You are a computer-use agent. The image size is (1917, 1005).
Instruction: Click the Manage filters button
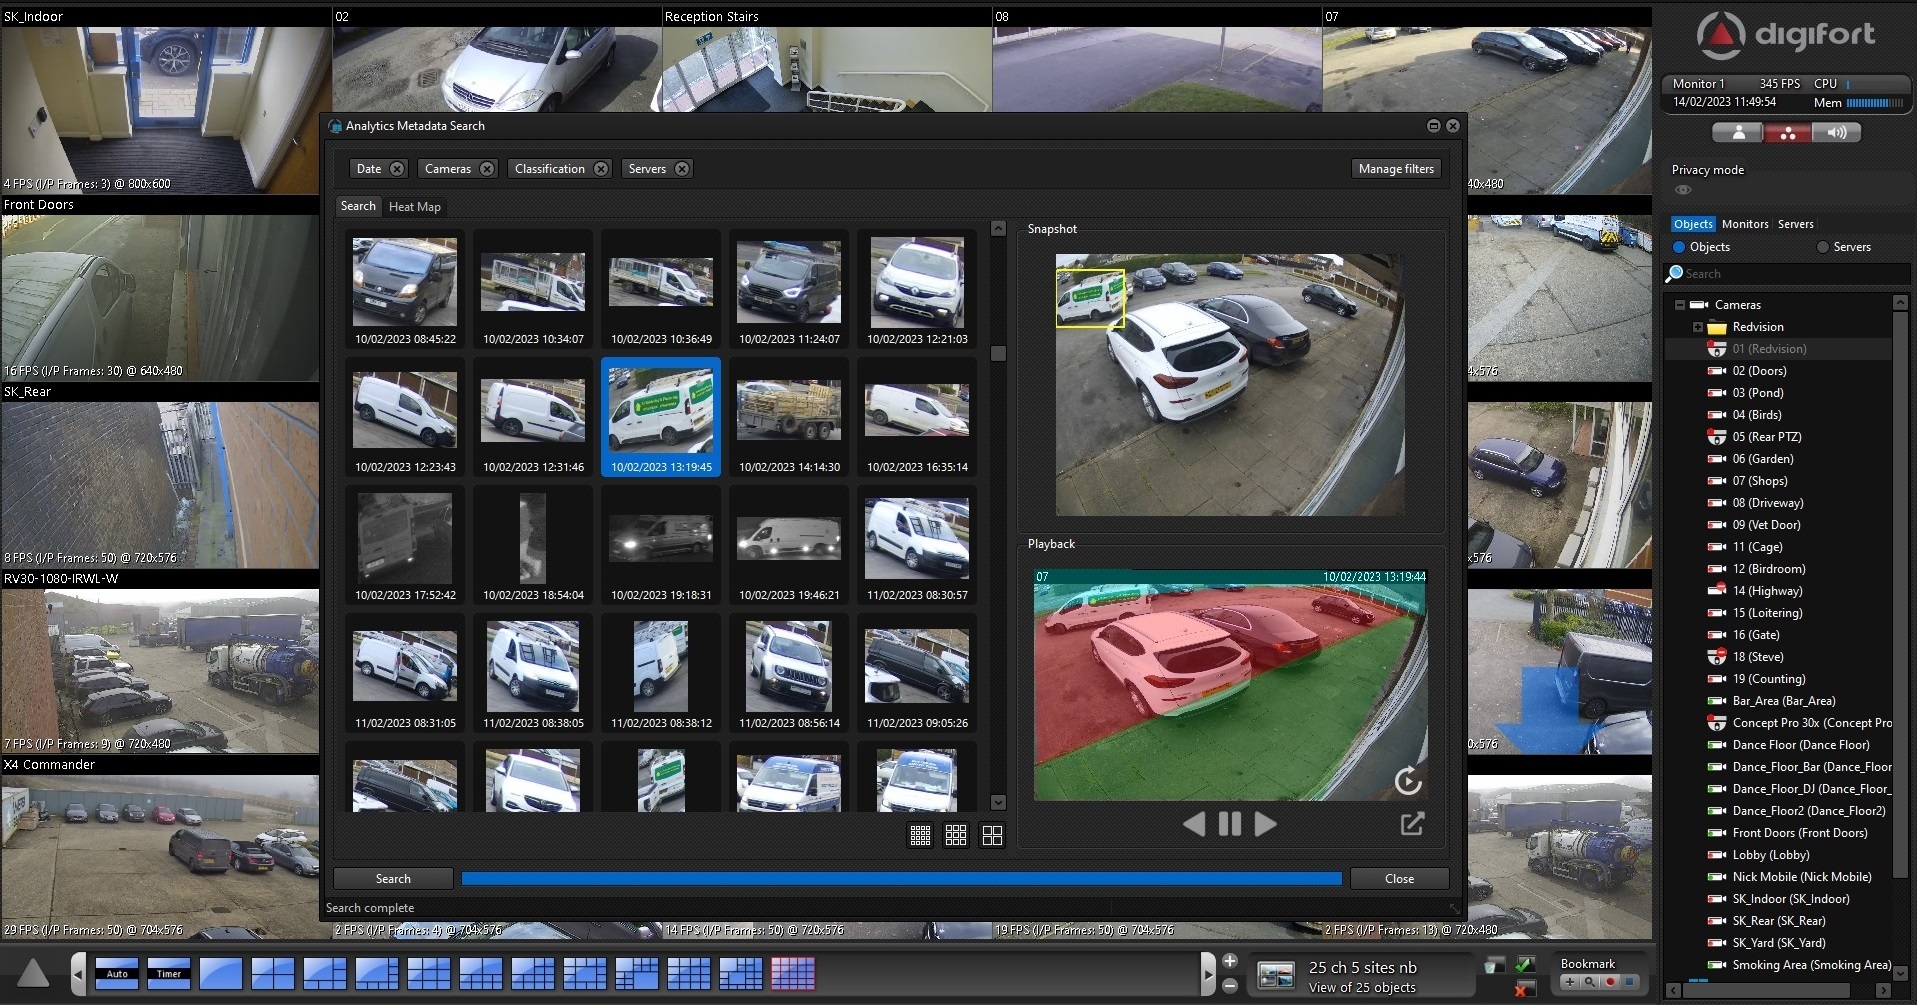coord(1396,169)
